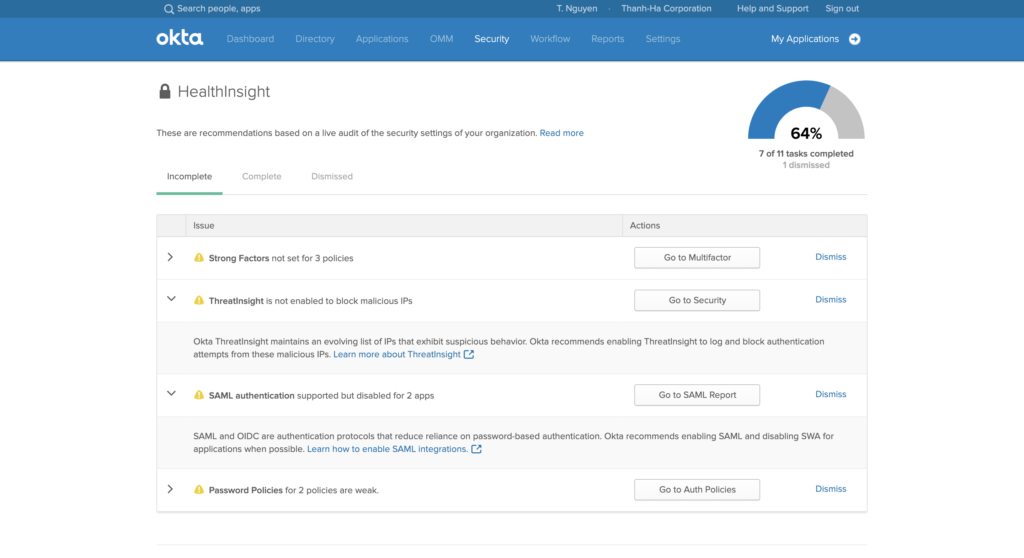Screen dimensions: 1024x558
Task: Click the Strong Factors warning icon
Action: coord(199,257)
